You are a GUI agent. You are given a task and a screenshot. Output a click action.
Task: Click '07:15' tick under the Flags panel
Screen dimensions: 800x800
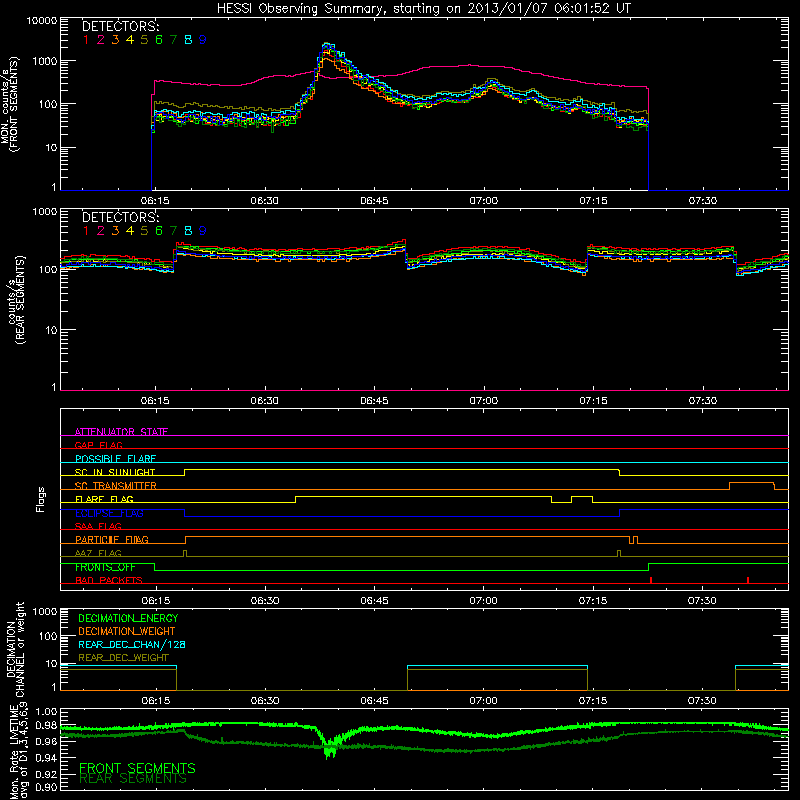pyautogui.click(x=593, y=601)
